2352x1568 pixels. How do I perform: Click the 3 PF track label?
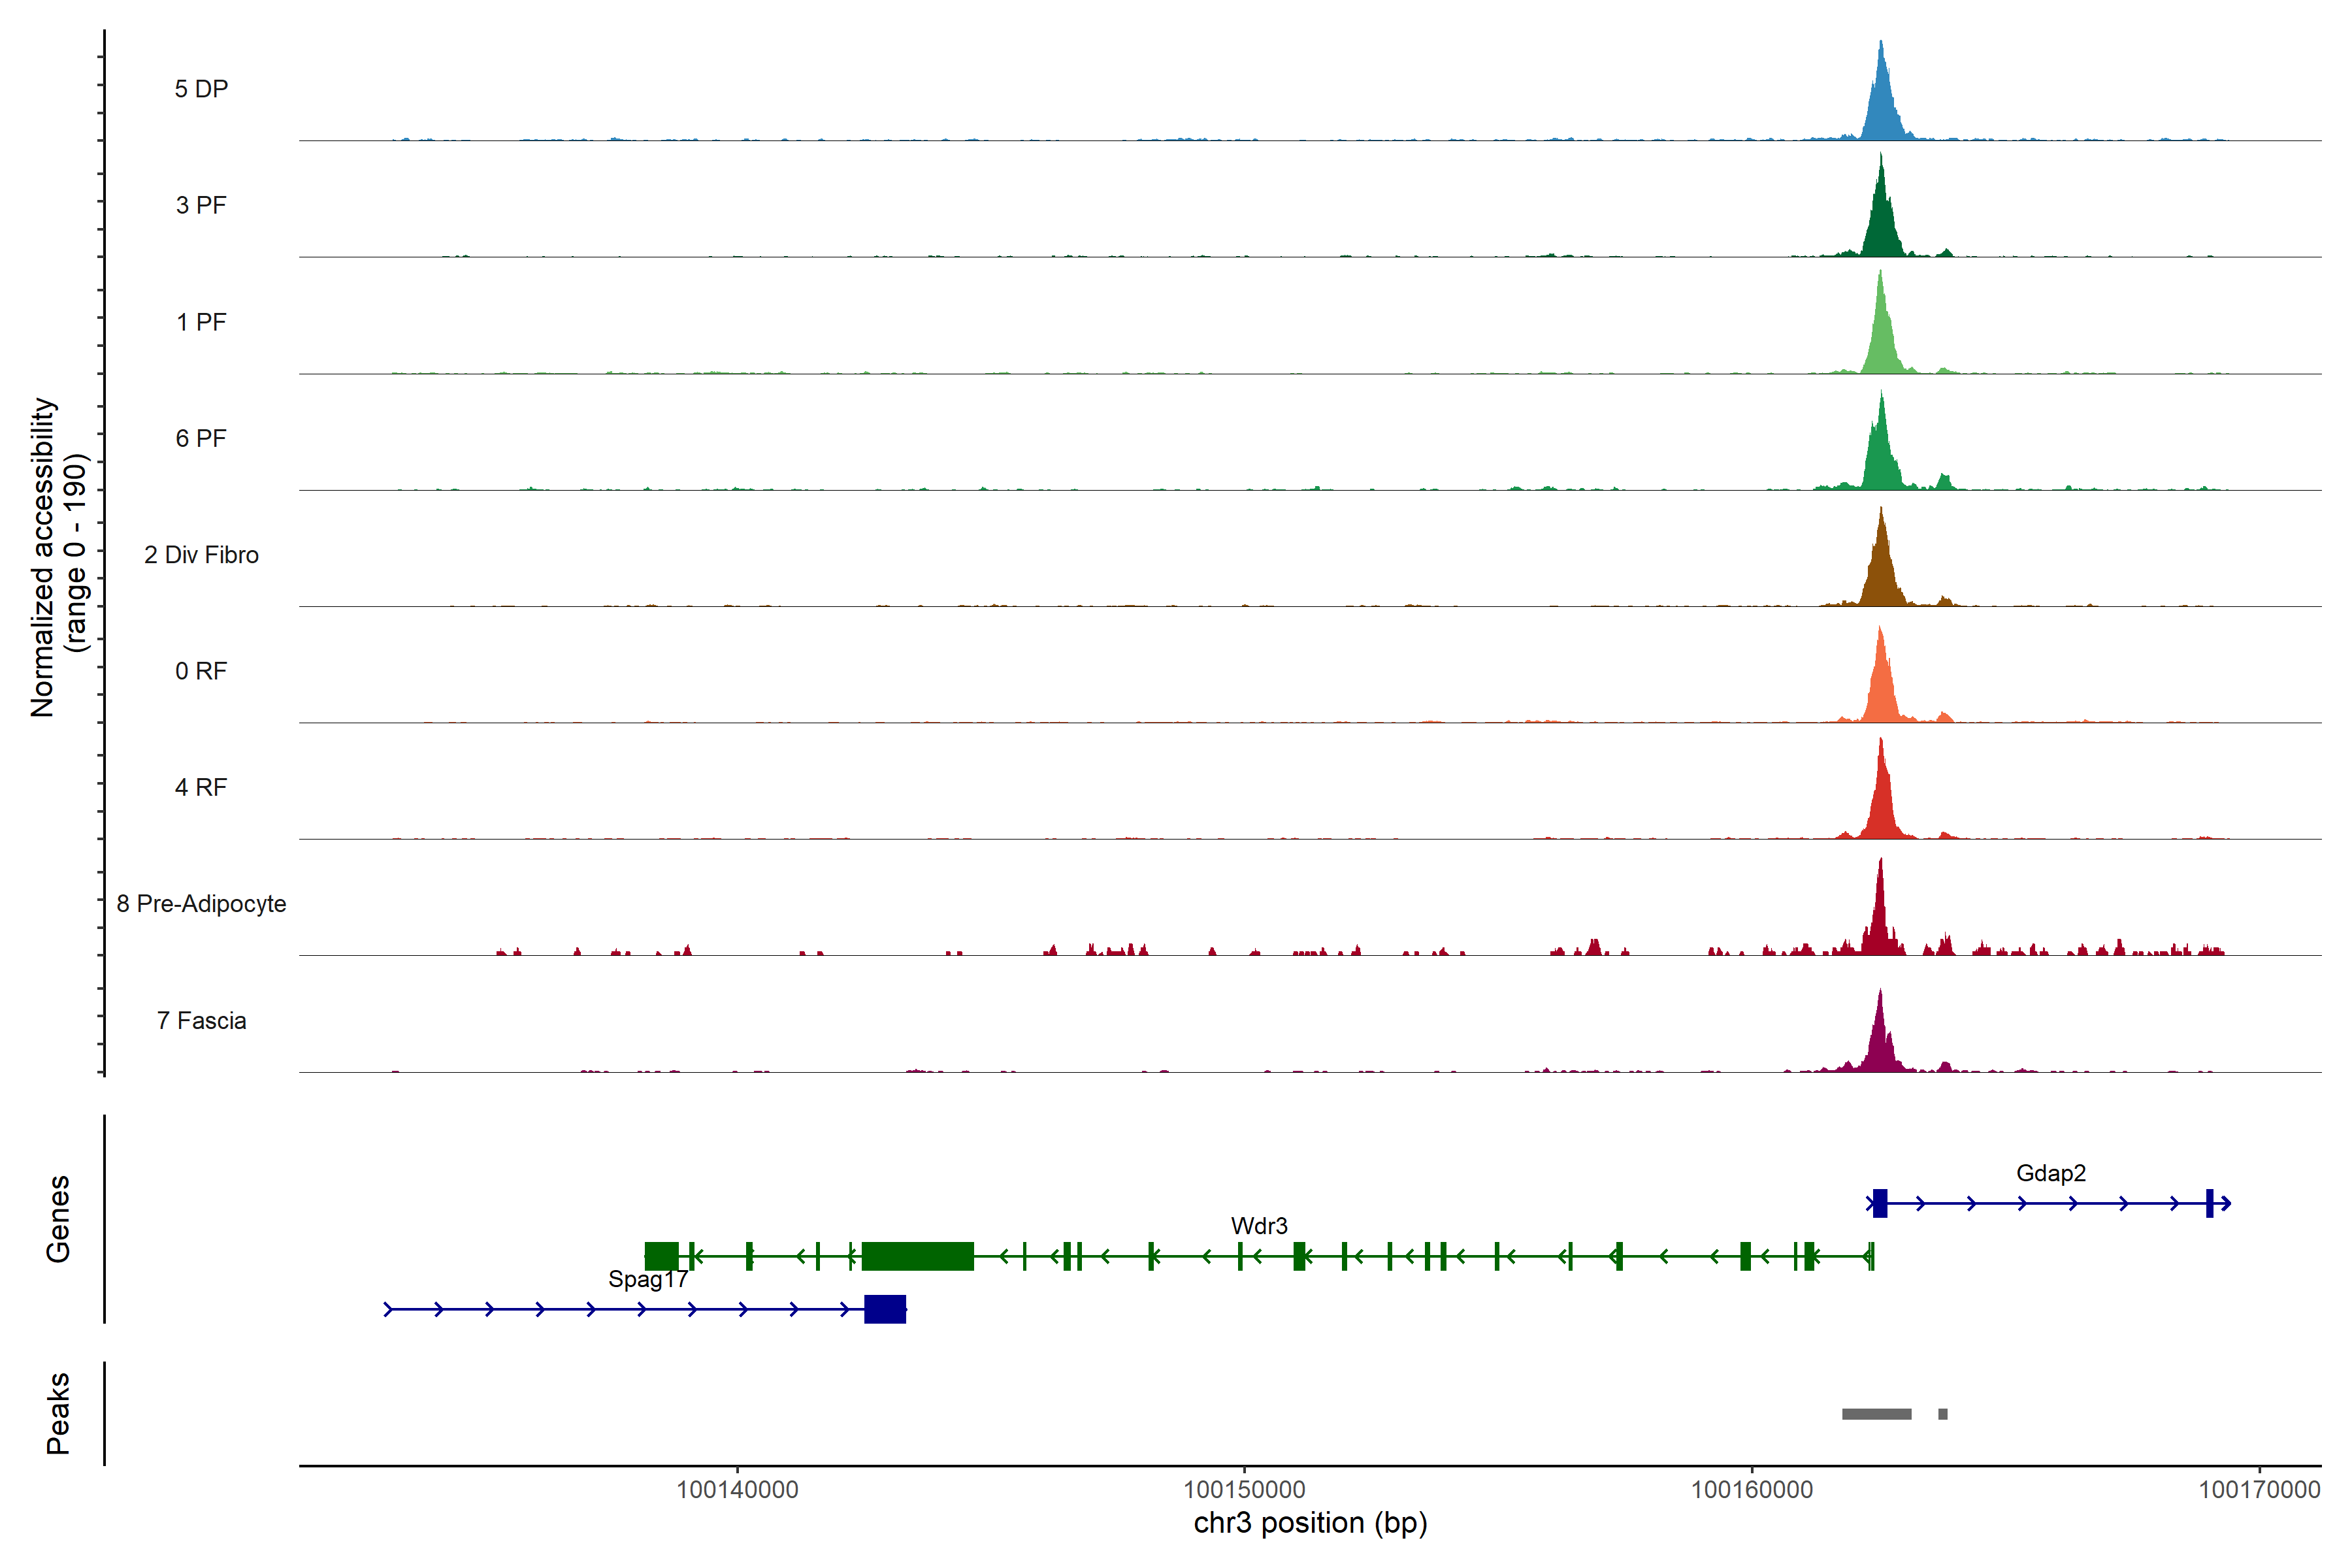click(201, 205)
